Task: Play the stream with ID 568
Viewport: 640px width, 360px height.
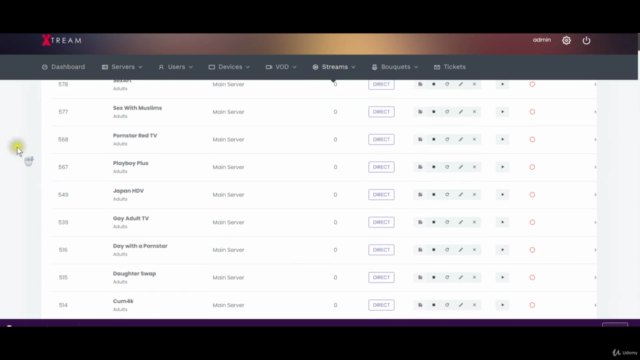Action: (502, 140)
